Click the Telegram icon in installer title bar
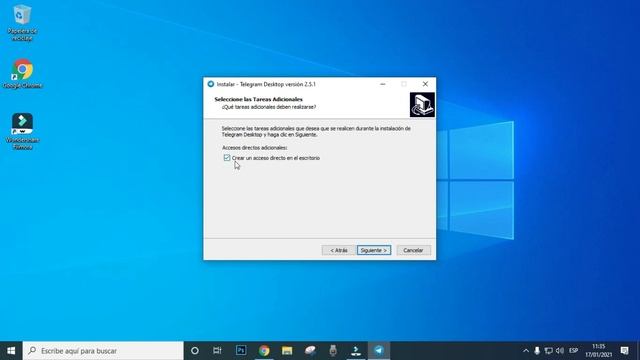640x360 pixels. click(211, 84)
